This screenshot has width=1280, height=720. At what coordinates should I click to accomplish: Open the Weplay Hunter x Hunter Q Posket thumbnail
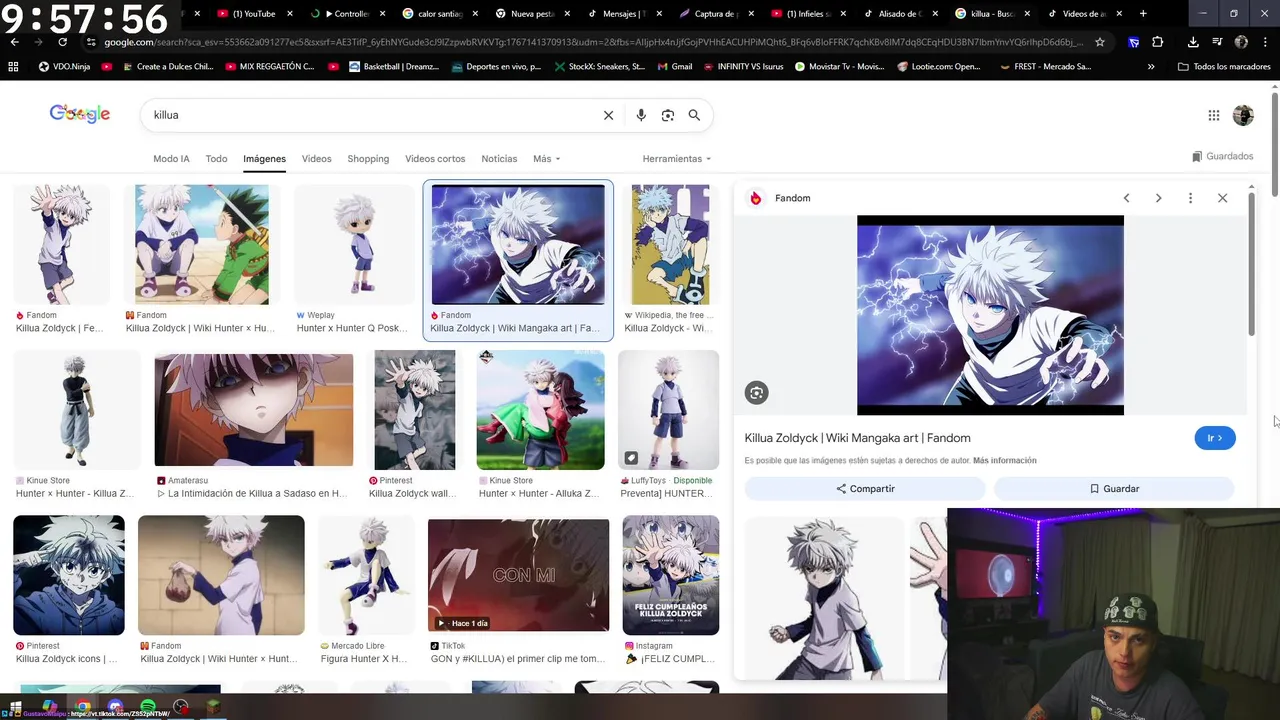pyautogui.click(x=354, y=245)
